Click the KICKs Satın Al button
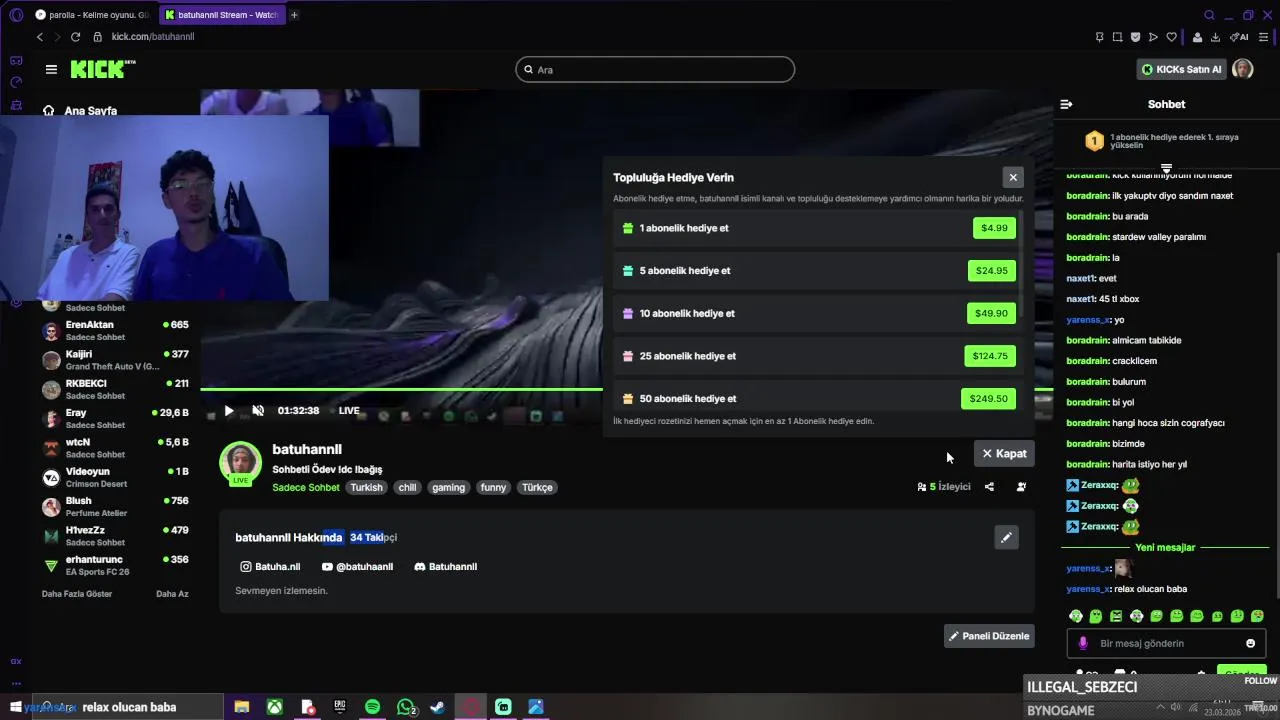Viewport: 1280px width, 720px height. [1182, 69]
